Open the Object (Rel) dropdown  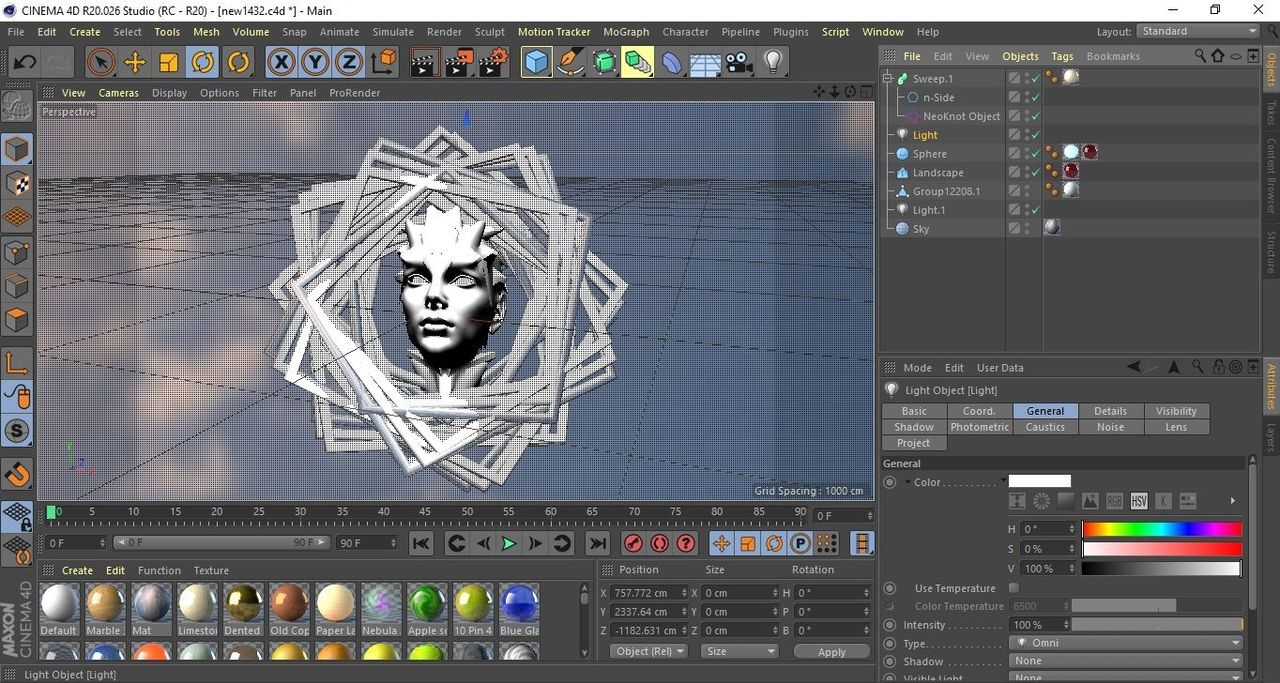pos(649,651)
